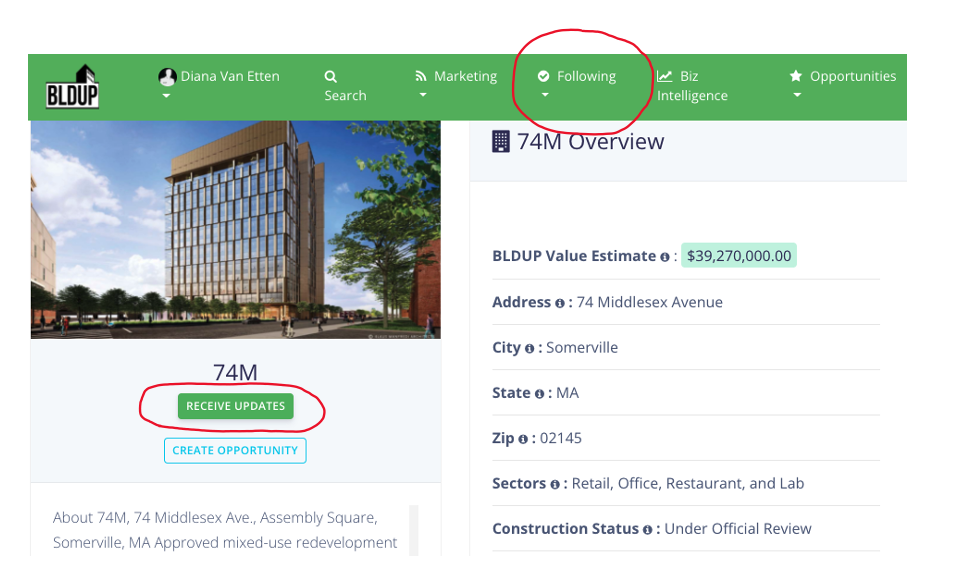Expand the Marketing dropdown caret
The height and width of the screenshot is (584, 960).
tap(422, 96)
